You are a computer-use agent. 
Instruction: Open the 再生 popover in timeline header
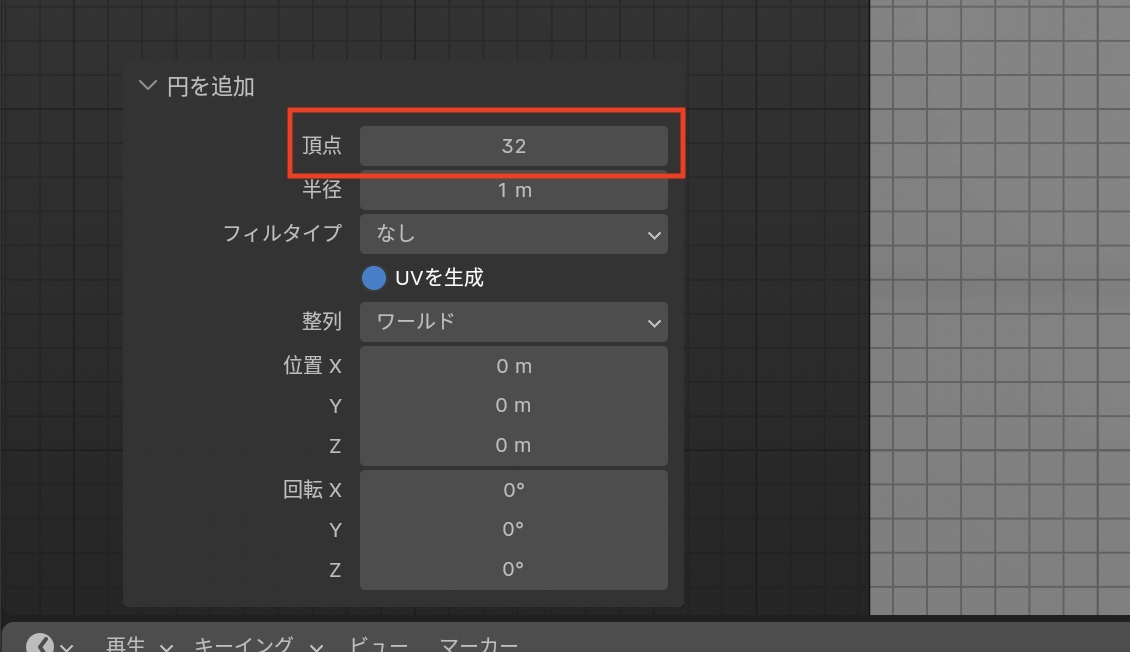tap(139, 645)
